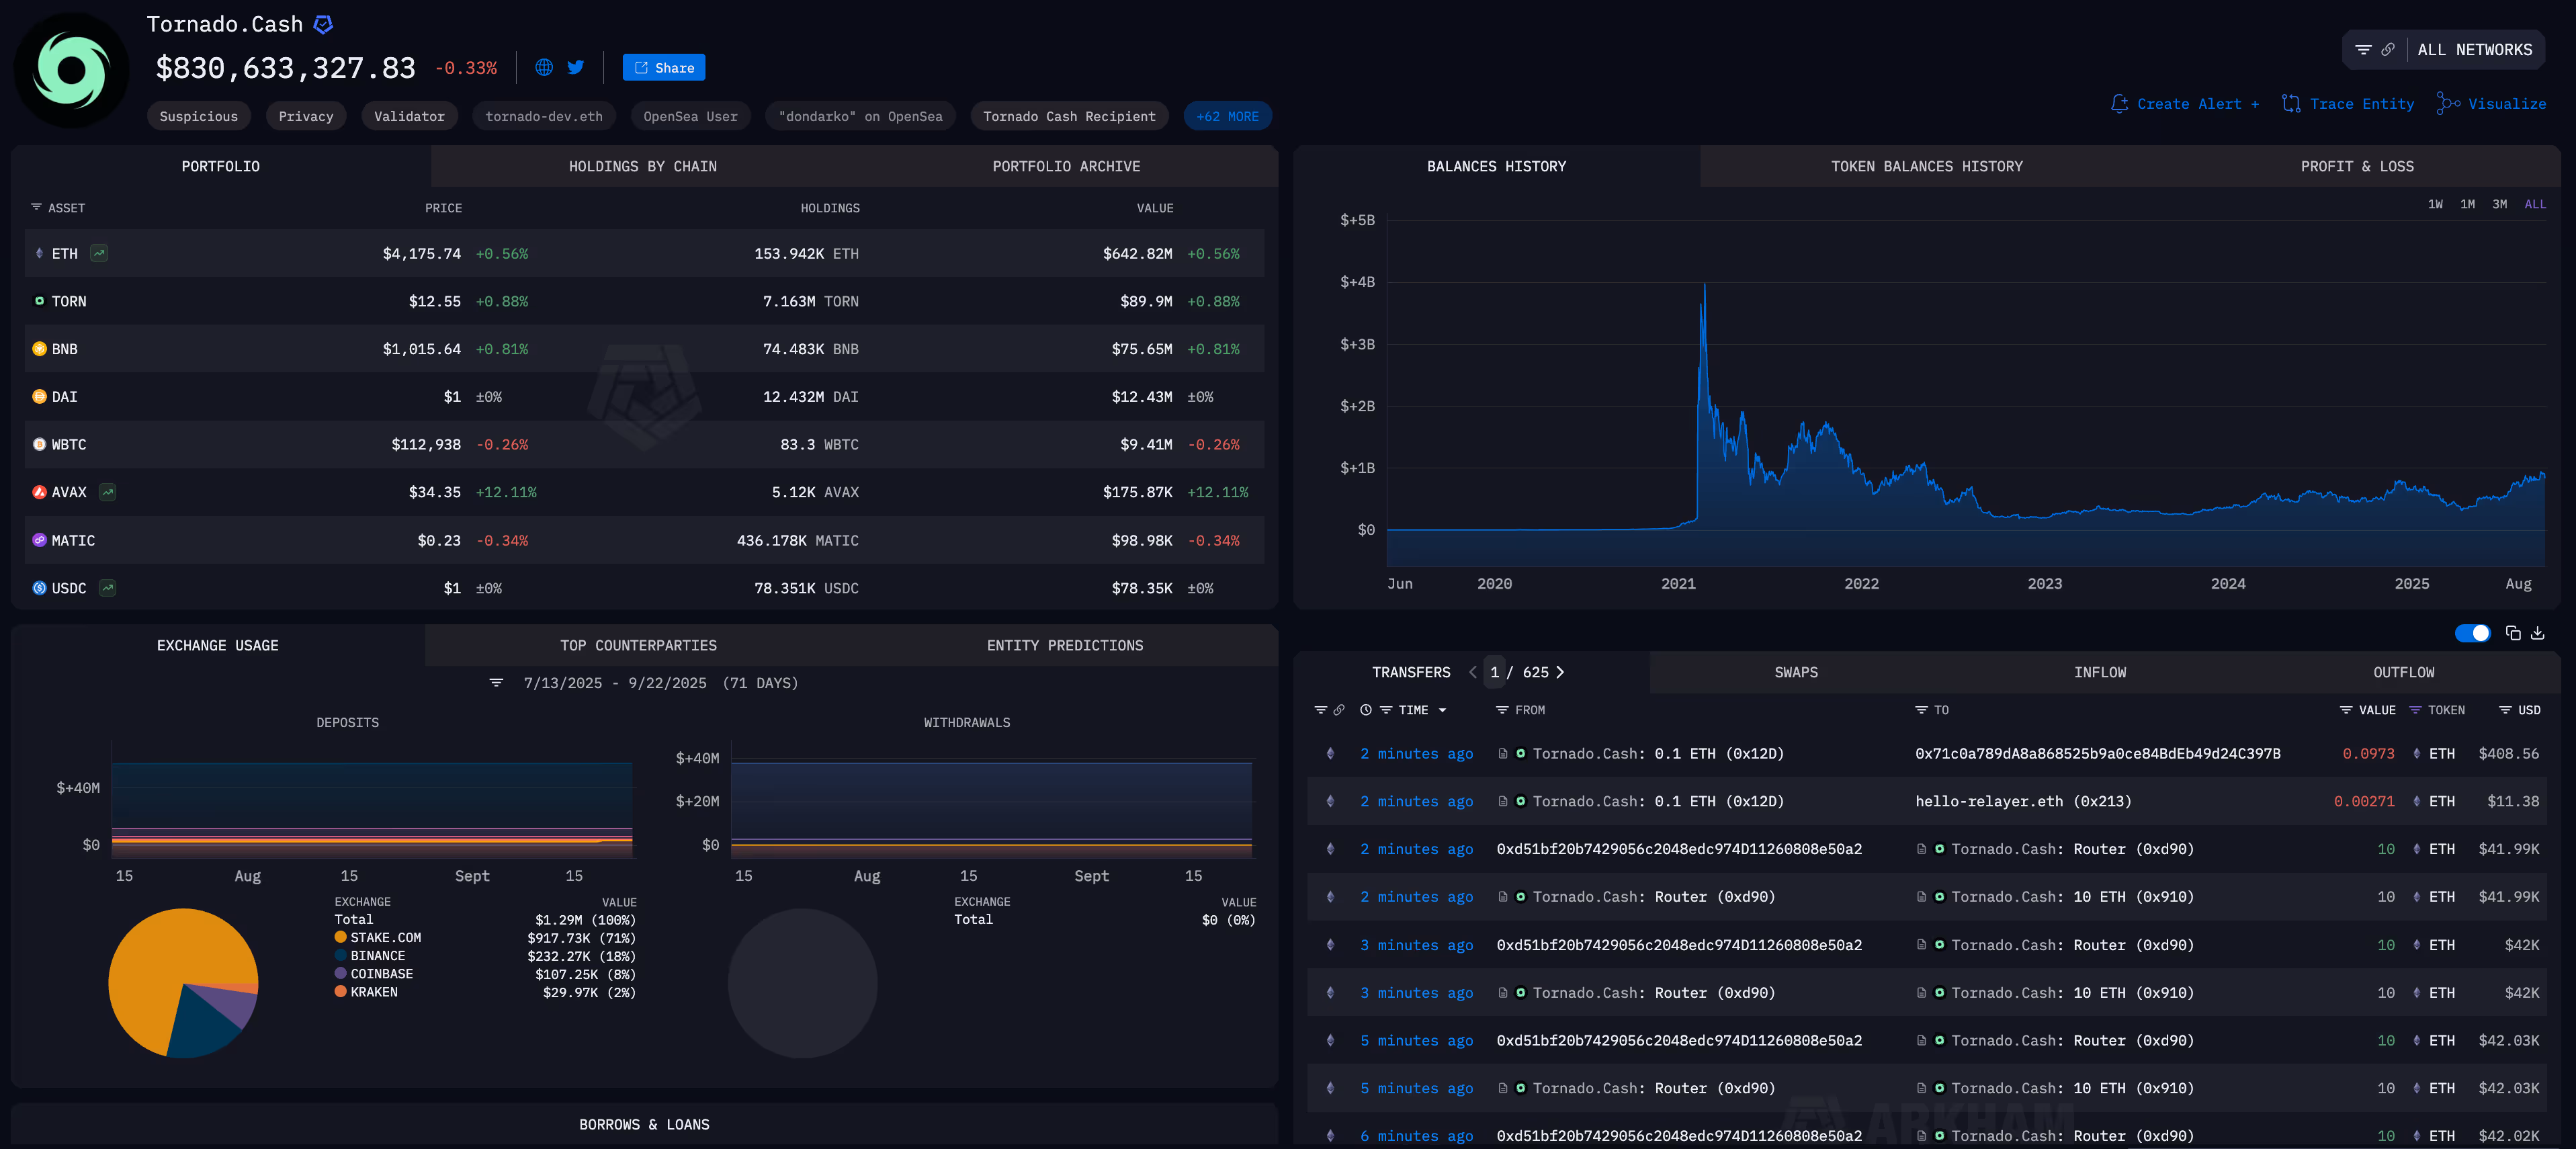Select the orange STAKE.COM legend swatch
2576x1149 pixels.
[x=341, y=937]
